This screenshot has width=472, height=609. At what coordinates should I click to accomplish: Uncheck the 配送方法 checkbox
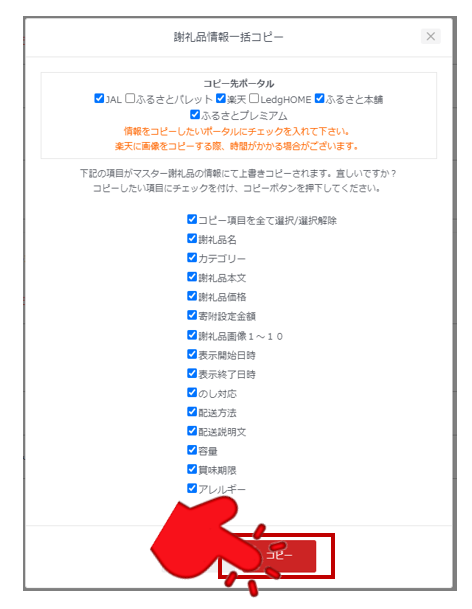point(192,411)
